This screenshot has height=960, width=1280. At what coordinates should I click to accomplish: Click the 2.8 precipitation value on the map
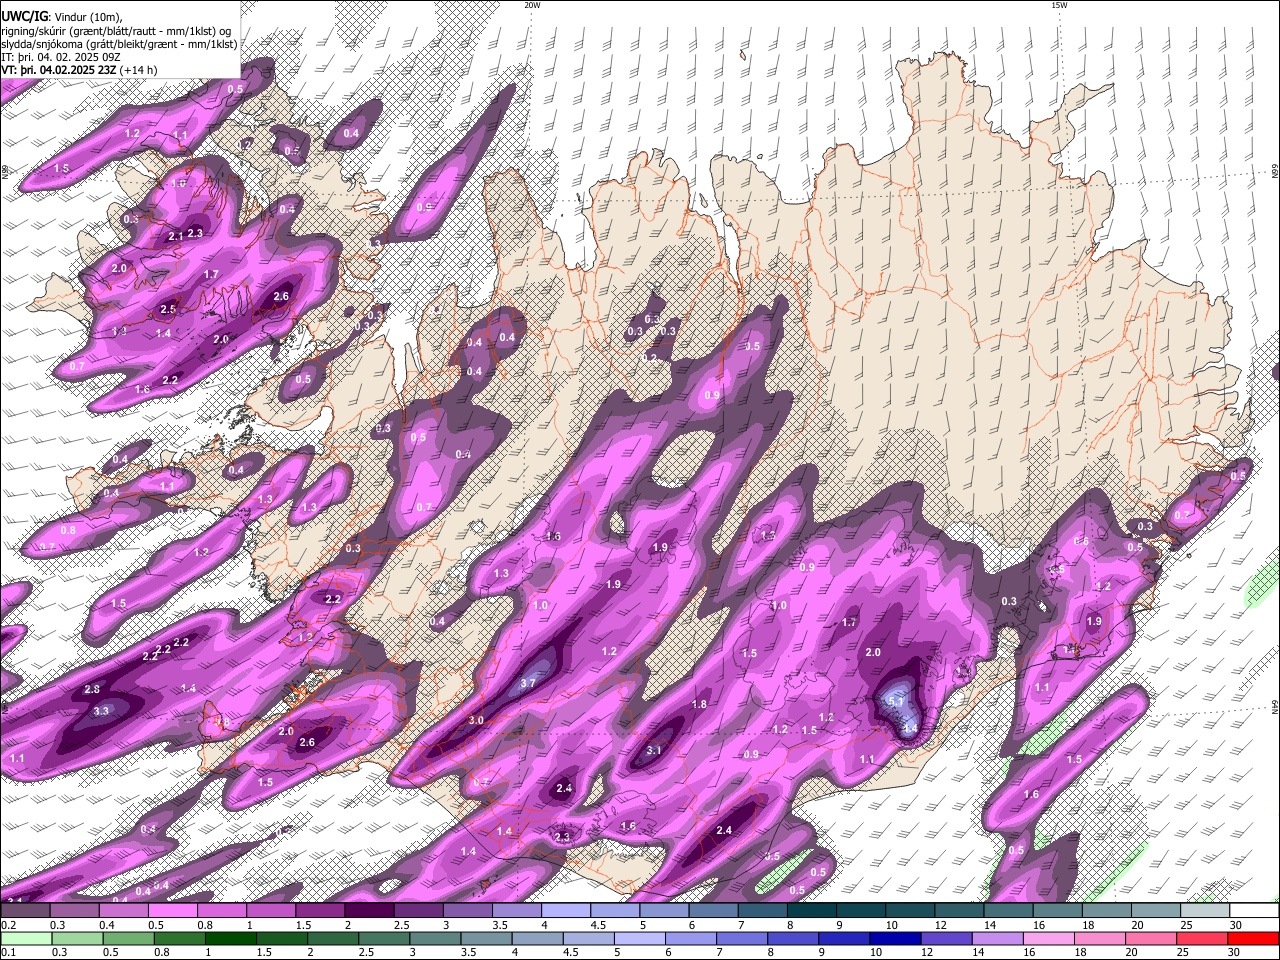point(92,689)
